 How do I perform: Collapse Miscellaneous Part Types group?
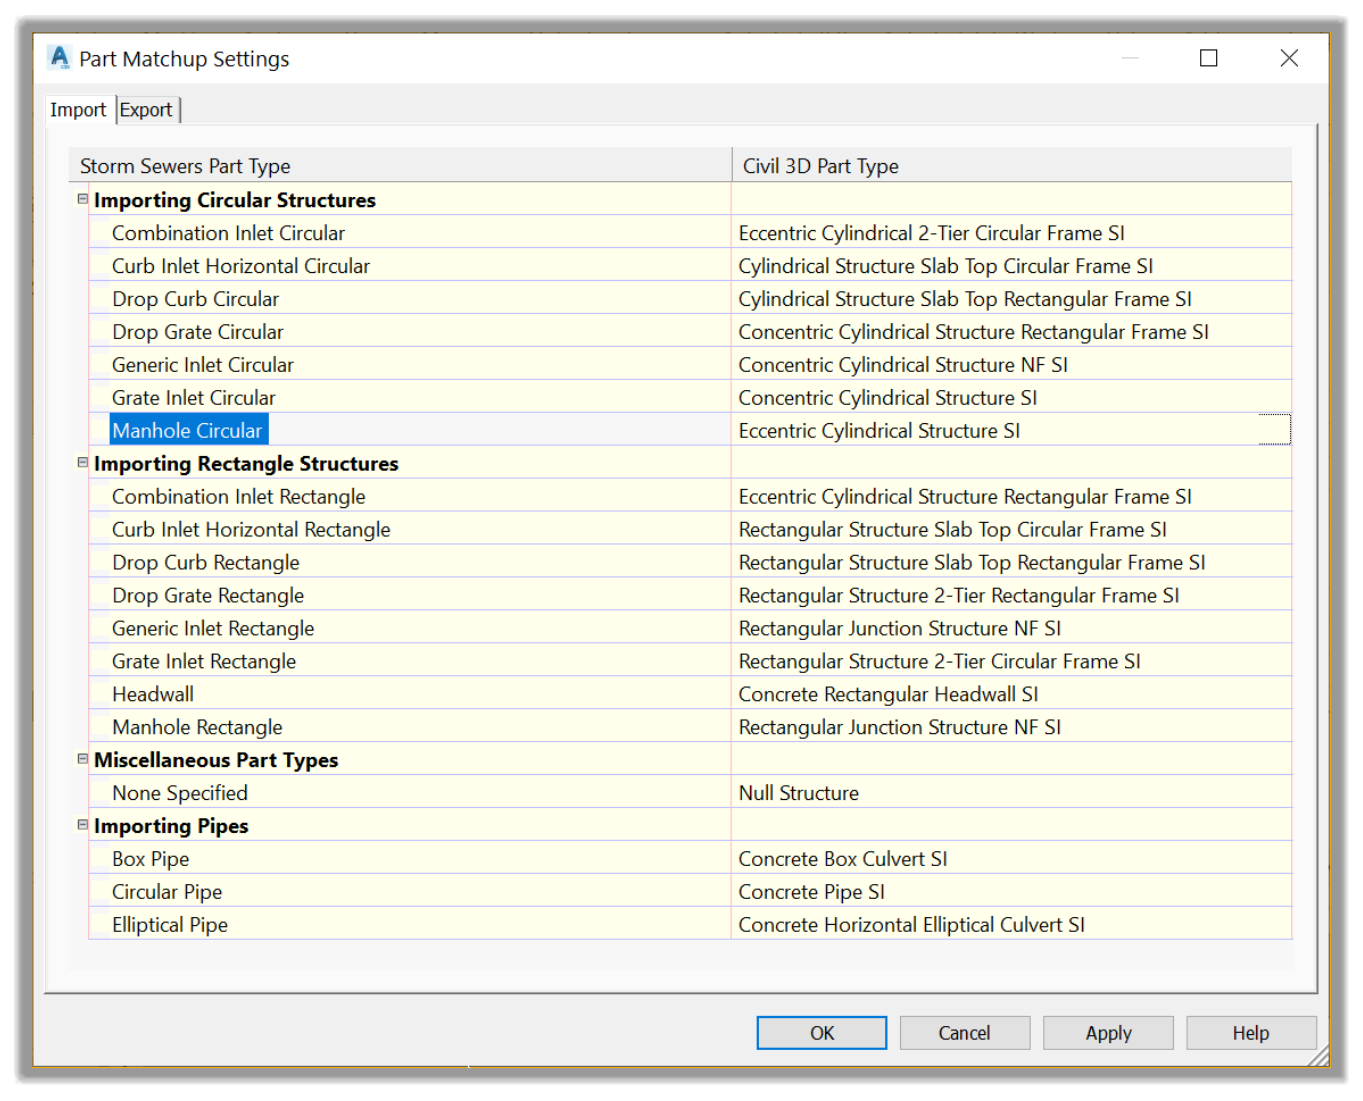tap(83, 759)
